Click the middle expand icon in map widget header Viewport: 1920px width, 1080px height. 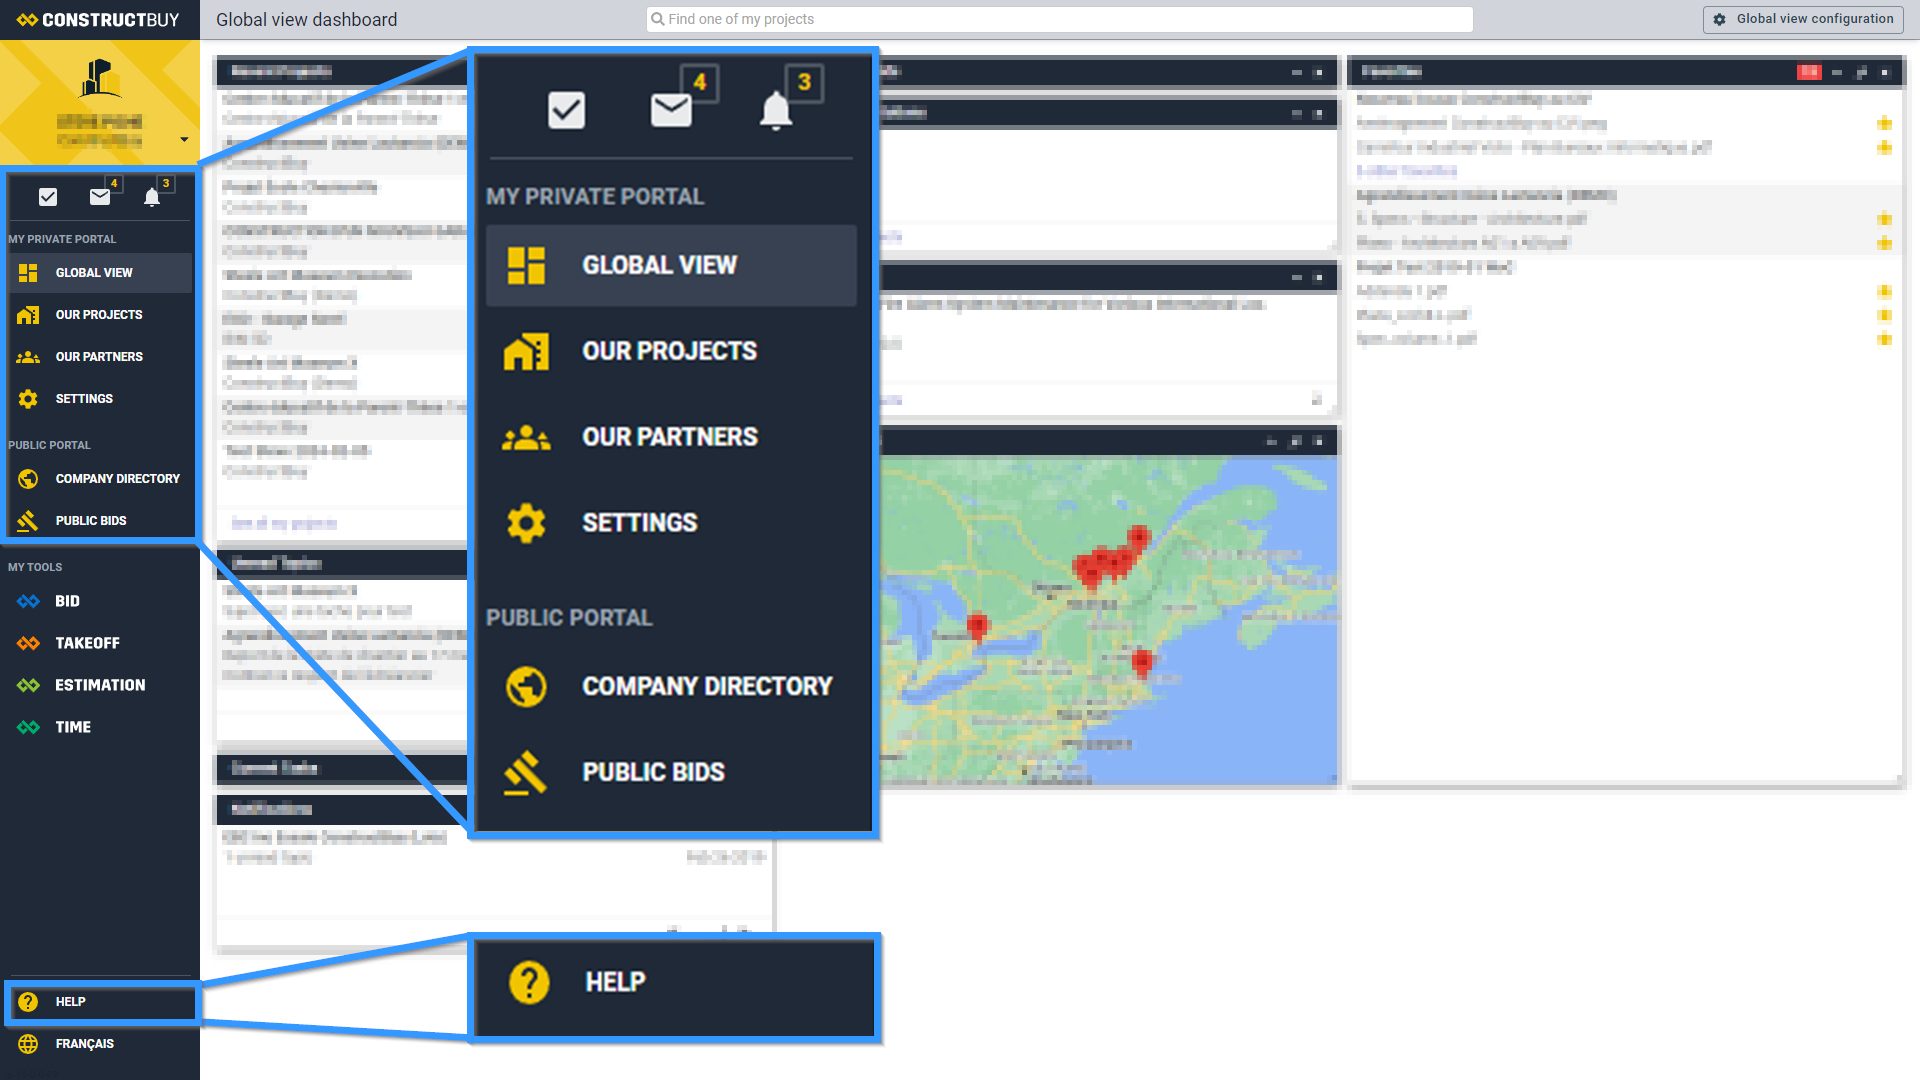[x=1295, y=441]
